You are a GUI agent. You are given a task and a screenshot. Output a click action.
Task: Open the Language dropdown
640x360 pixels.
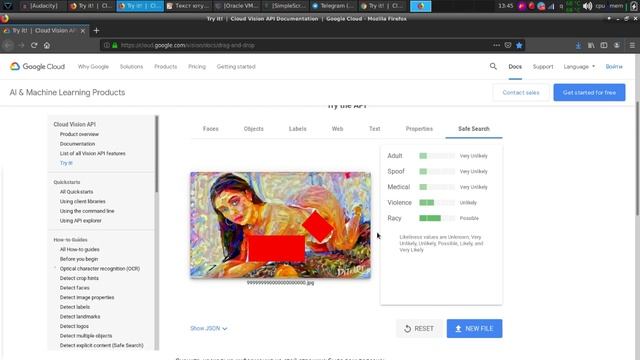click(x=579, y=67)
